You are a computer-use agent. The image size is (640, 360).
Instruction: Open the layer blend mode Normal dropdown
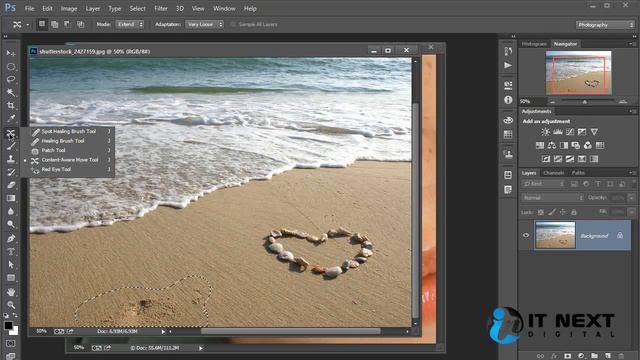(x=553, y=198)
